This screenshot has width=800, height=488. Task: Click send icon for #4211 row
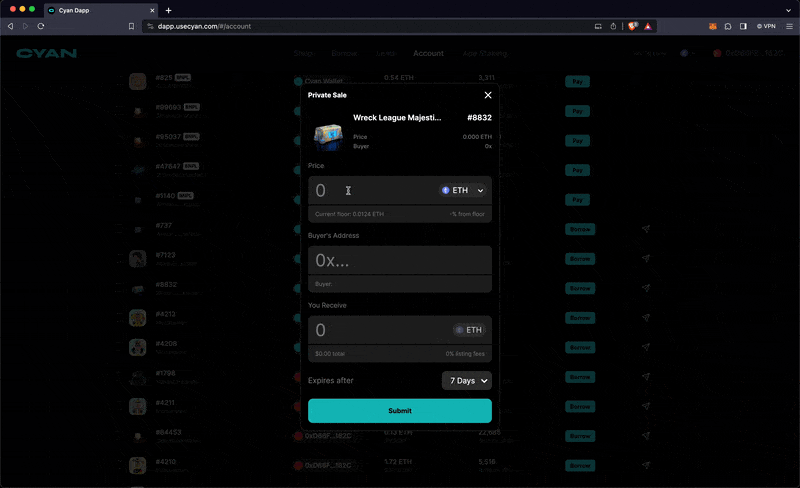point(646,406)
